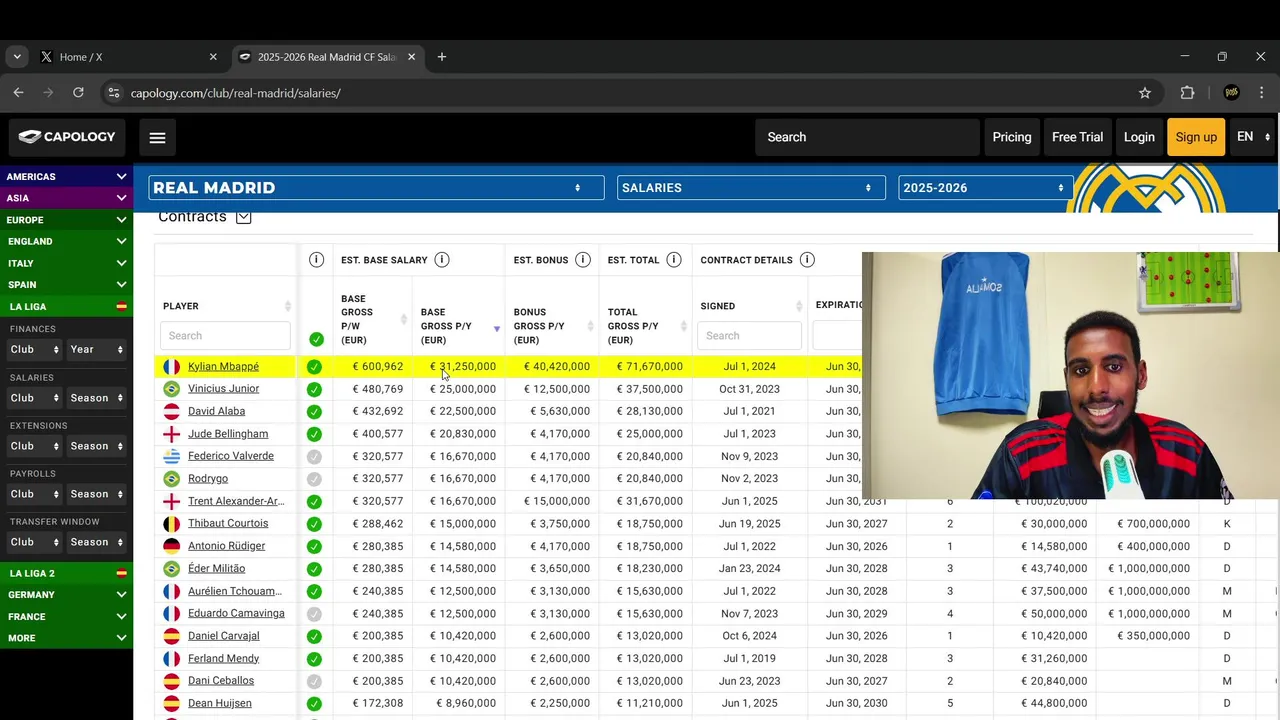Expand the England sidebar section
Viewport: 1280px width, 720px height.
point(66,241)
